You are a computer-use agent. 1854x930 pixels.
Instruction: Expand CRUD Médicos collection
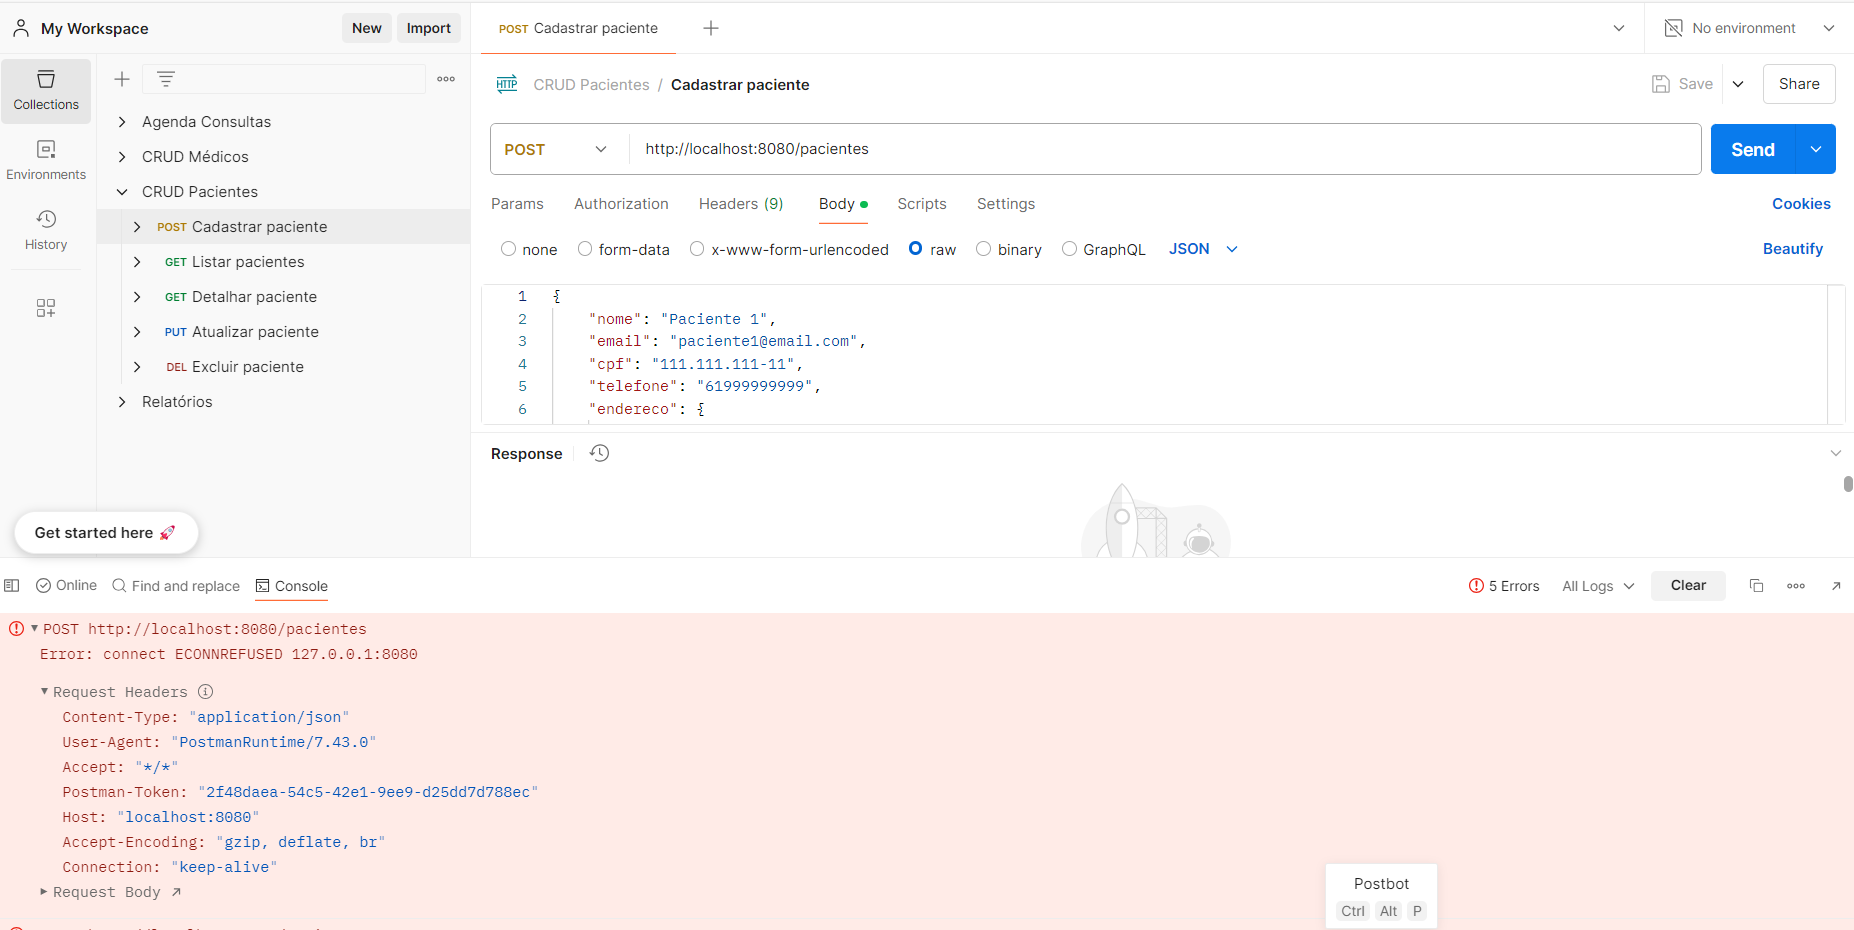tap(122, 157)
